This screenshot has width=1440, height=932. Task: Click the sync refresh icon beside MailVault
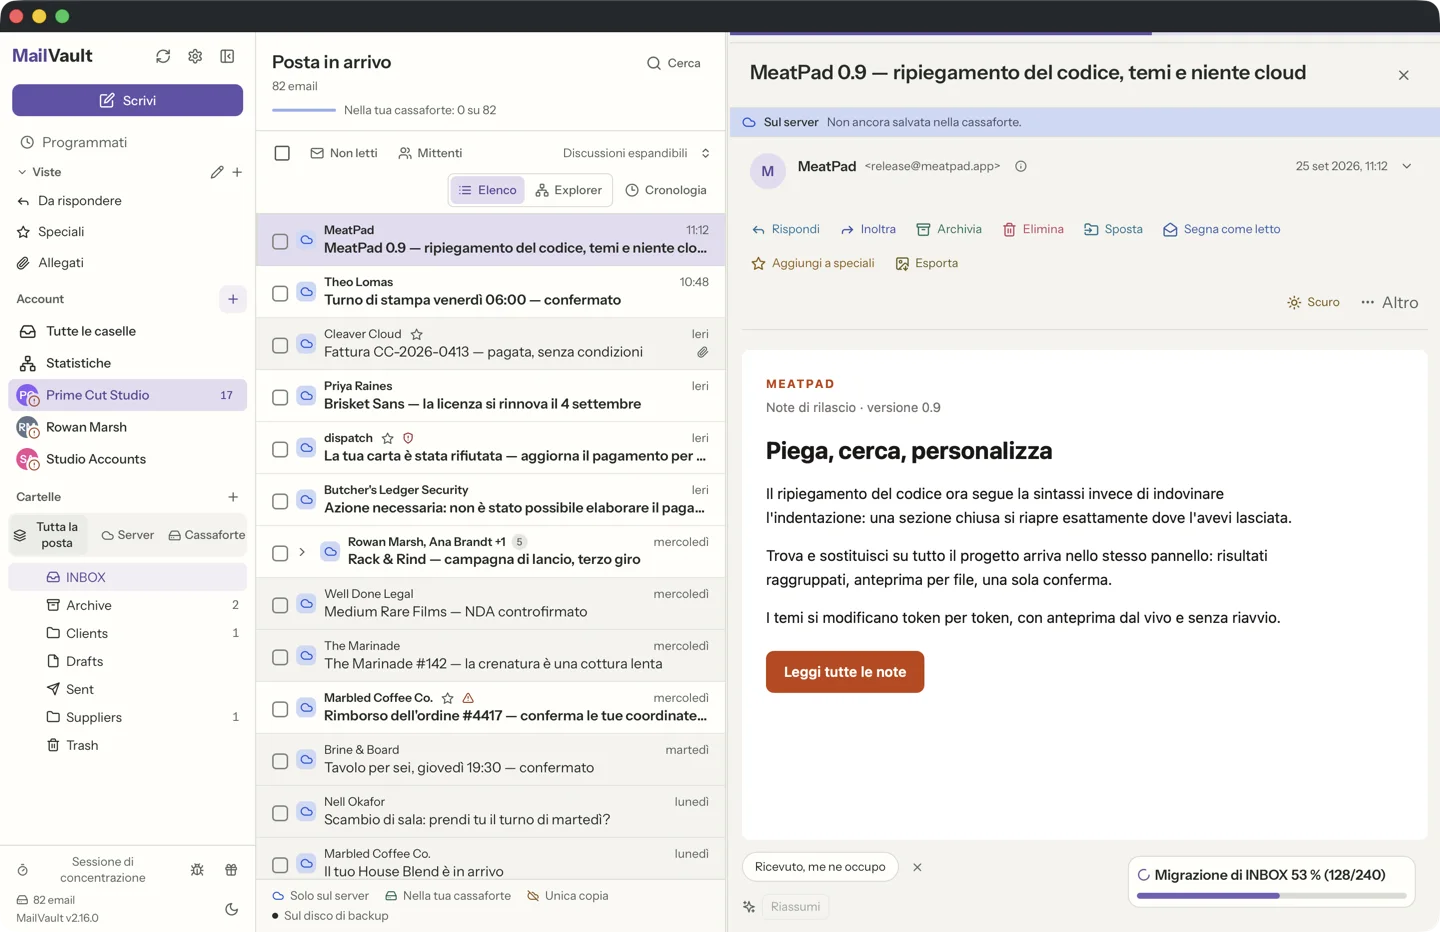[163, 56]
